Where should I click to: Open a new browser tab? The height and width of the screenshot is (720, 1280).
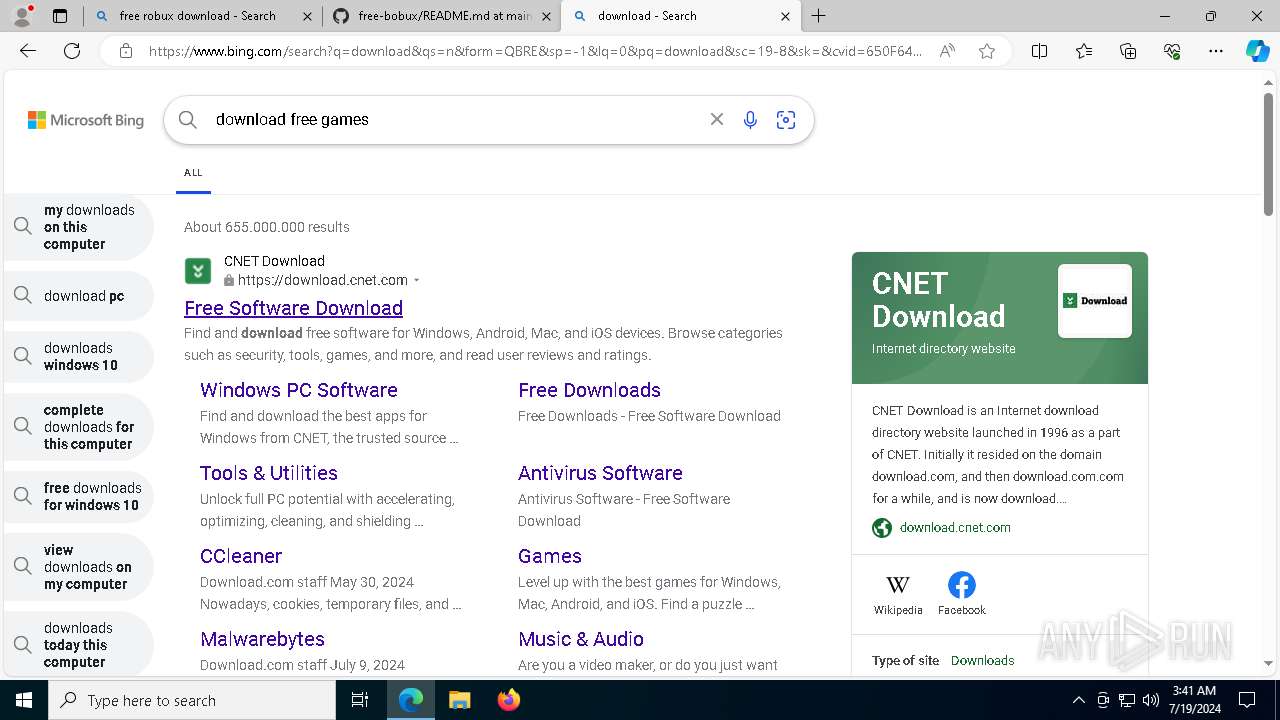[819, 16]
